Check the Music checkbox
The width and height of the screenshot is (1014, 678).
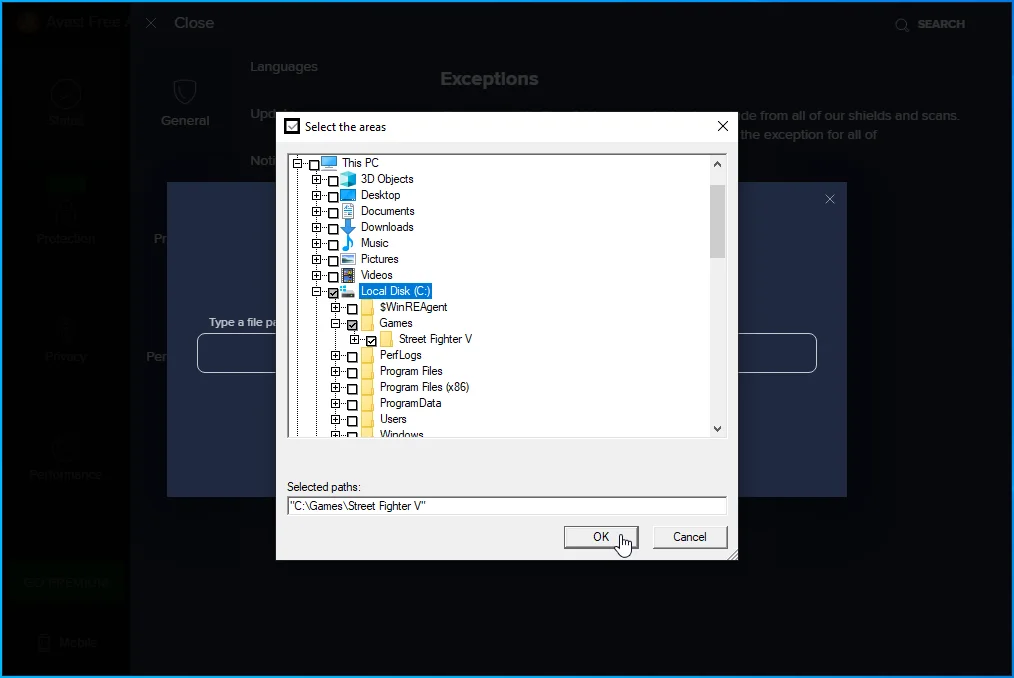coord(333,245)
